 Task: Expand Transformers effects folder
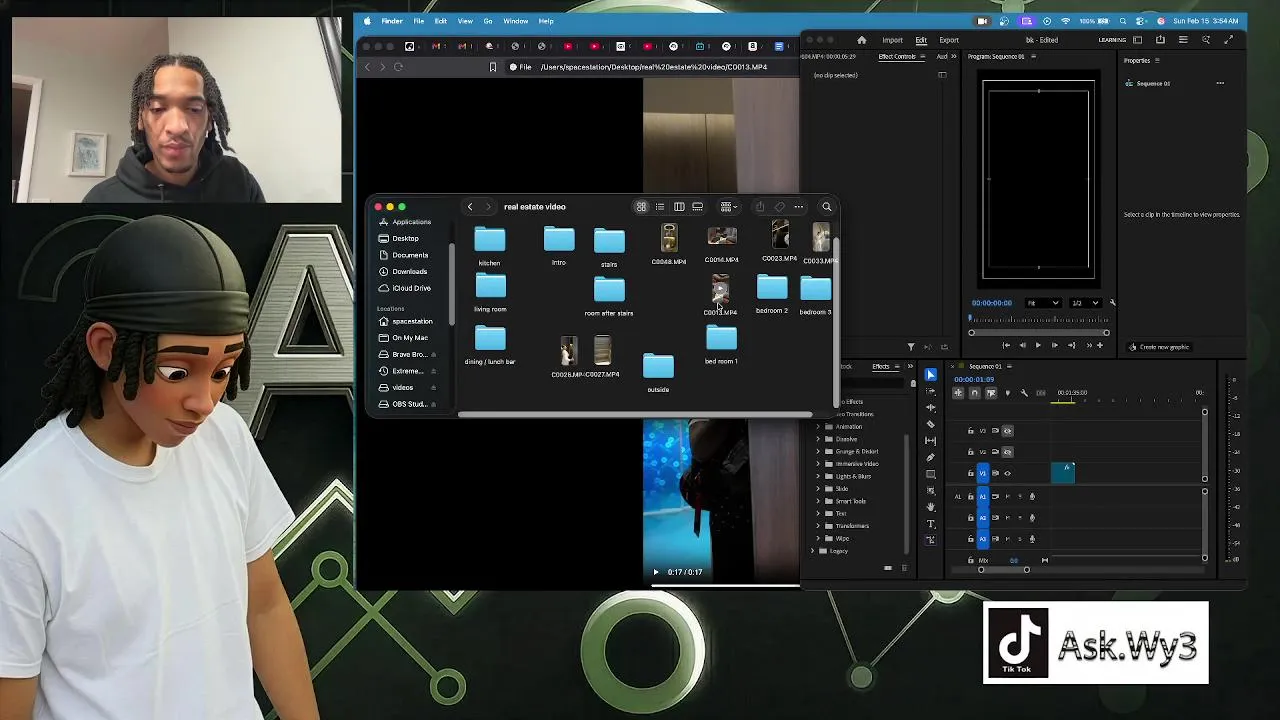(x=818, y=526)
